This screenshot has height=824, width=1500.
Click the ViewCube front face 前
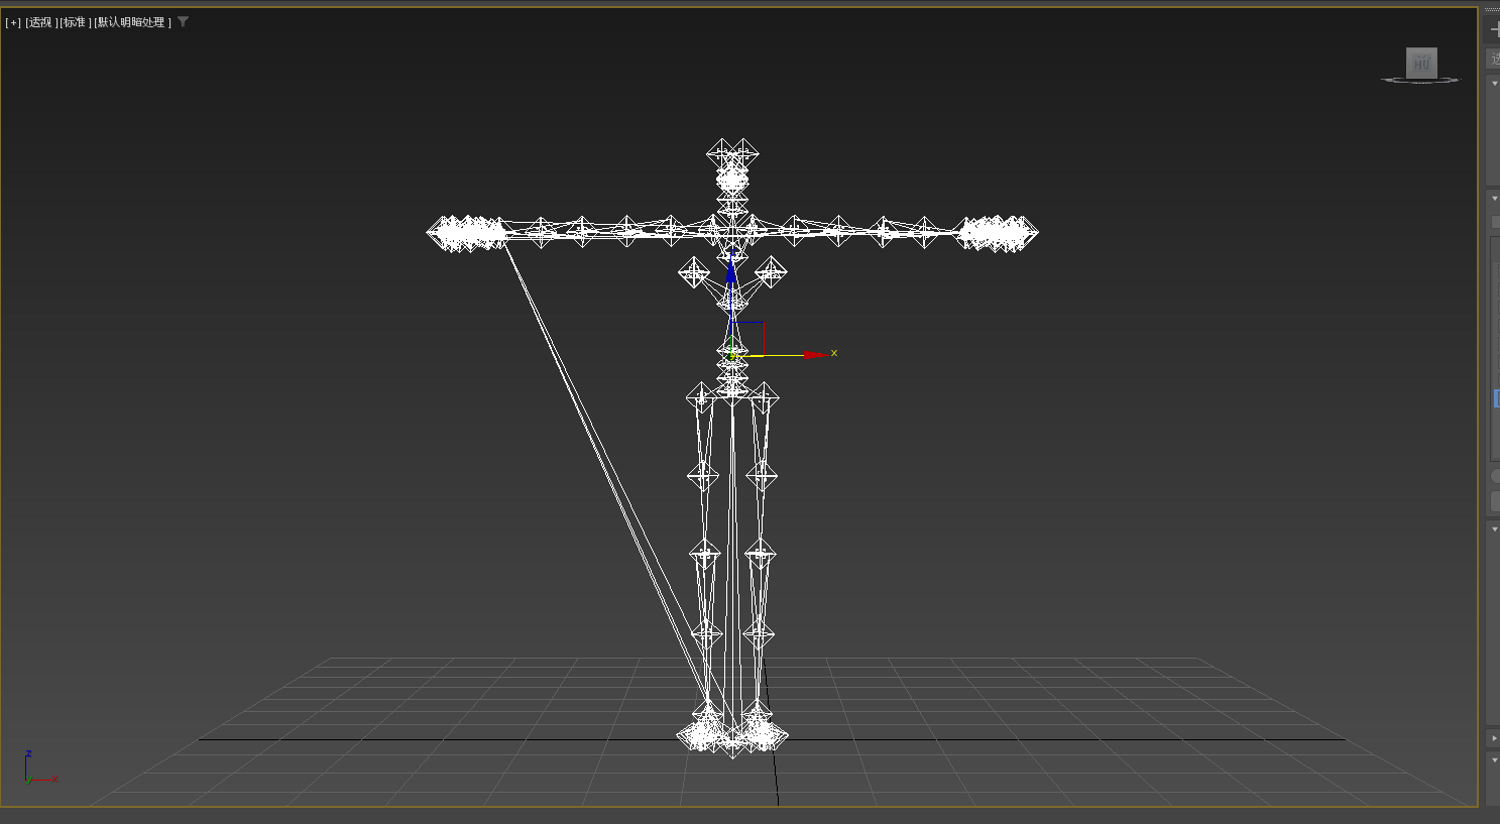click(x=1421, y=62)
